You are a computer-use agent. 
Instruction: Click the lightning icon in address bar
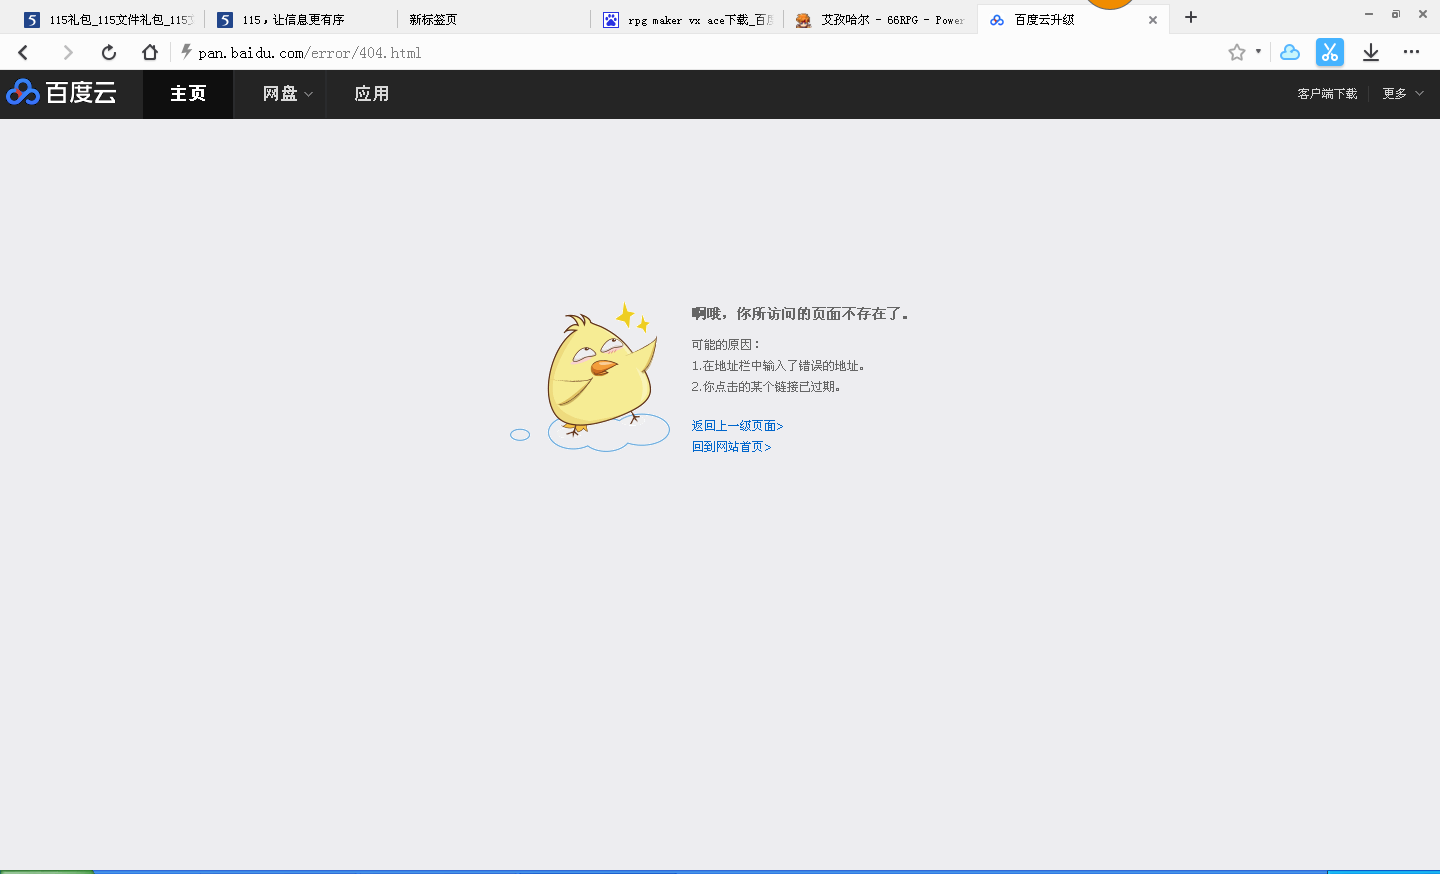coord(186,52)
